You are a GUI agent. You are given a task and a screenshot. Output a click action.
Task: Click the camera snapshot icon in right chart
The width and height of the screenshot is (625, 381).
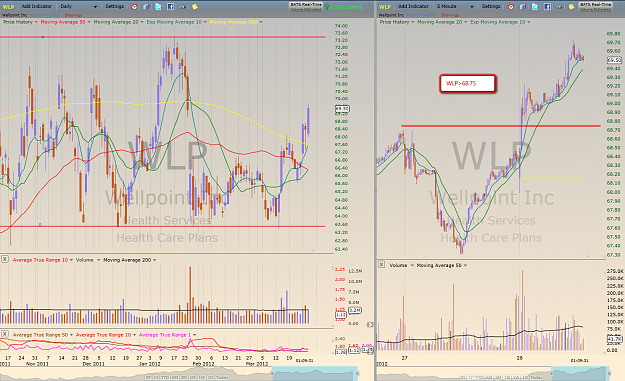coord(559,6)
